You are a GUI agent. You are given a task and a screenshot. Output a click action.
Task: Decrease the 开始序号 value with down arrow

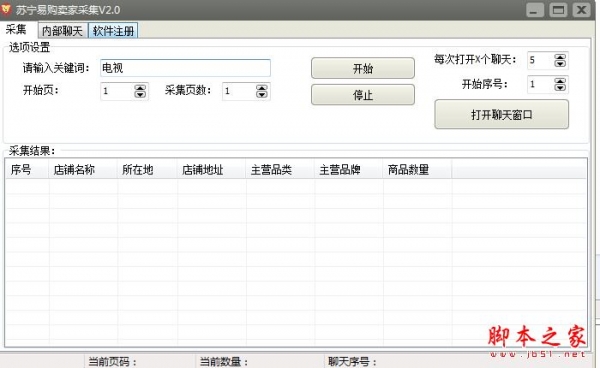560,88
